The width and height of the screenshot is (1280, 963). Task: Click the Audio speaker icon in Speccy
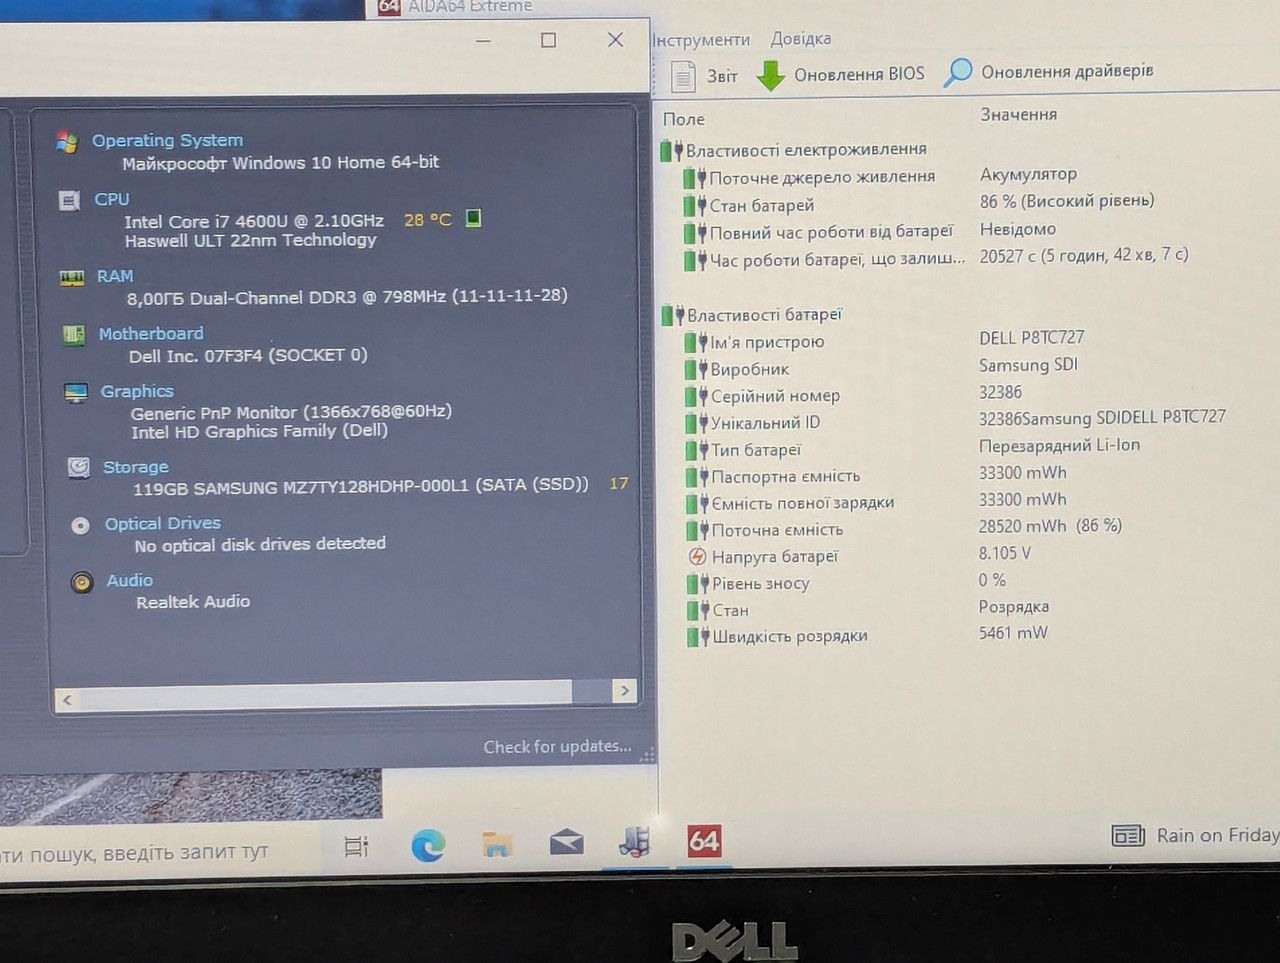pyautogui.click(x=82, y=582)
